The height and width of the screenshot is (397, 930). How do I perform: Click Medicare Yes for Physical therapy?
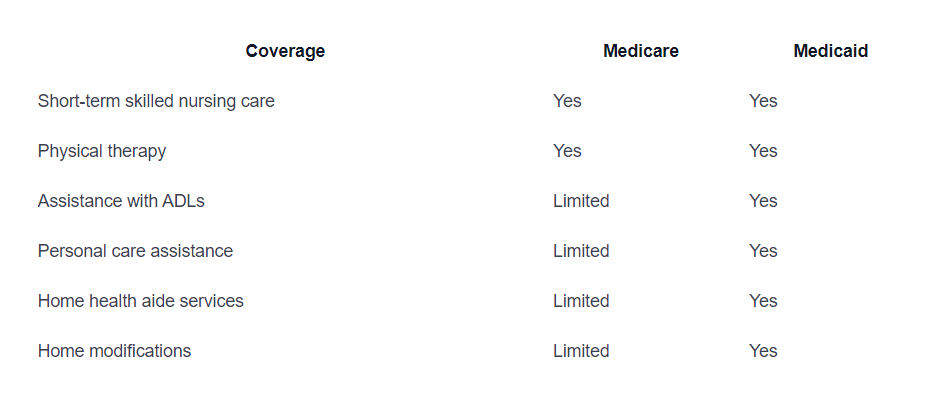pyautogui.click(x=567, y=151)
